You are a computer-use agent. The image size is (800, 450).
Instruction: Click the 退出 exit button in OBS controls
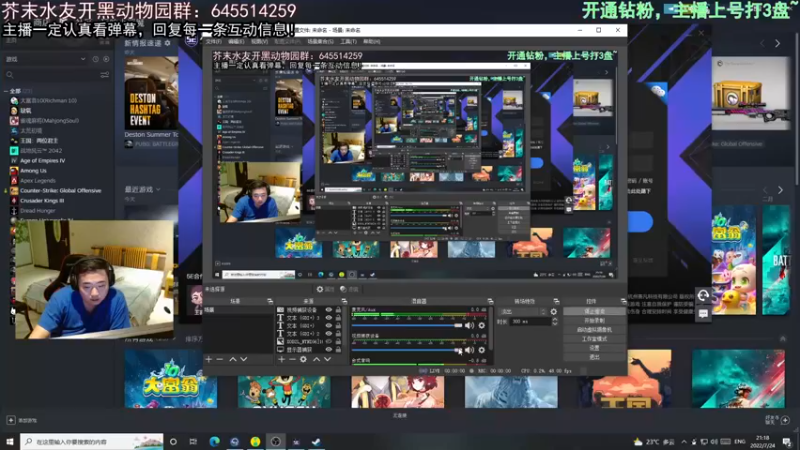tap(594, 357)
